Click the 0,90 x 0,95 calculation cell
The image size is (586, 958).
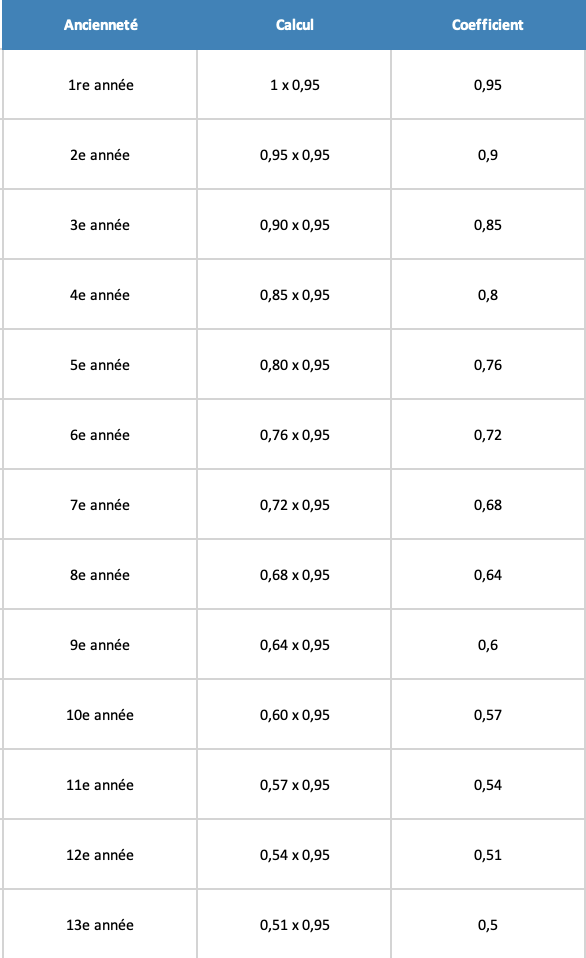(x=295, y=225)
